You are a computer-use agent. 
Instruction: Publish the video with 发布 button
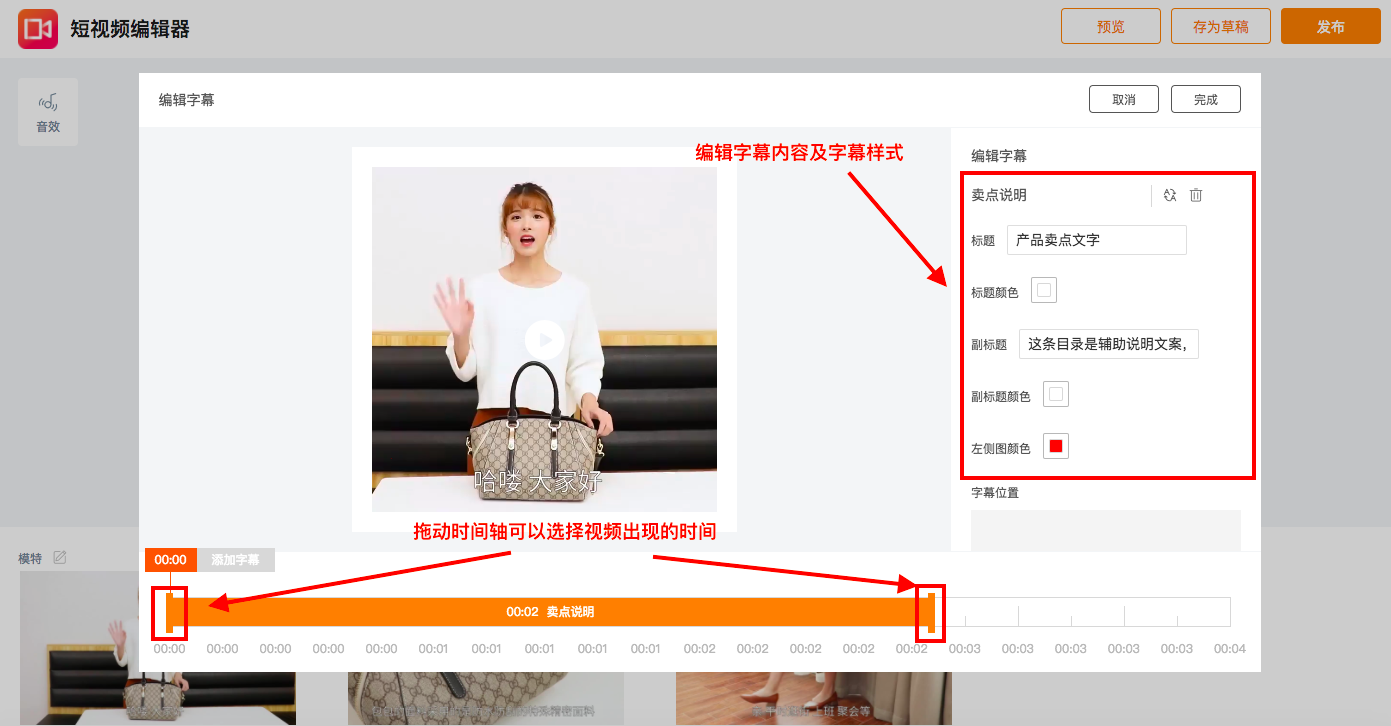click(1330, 27)
